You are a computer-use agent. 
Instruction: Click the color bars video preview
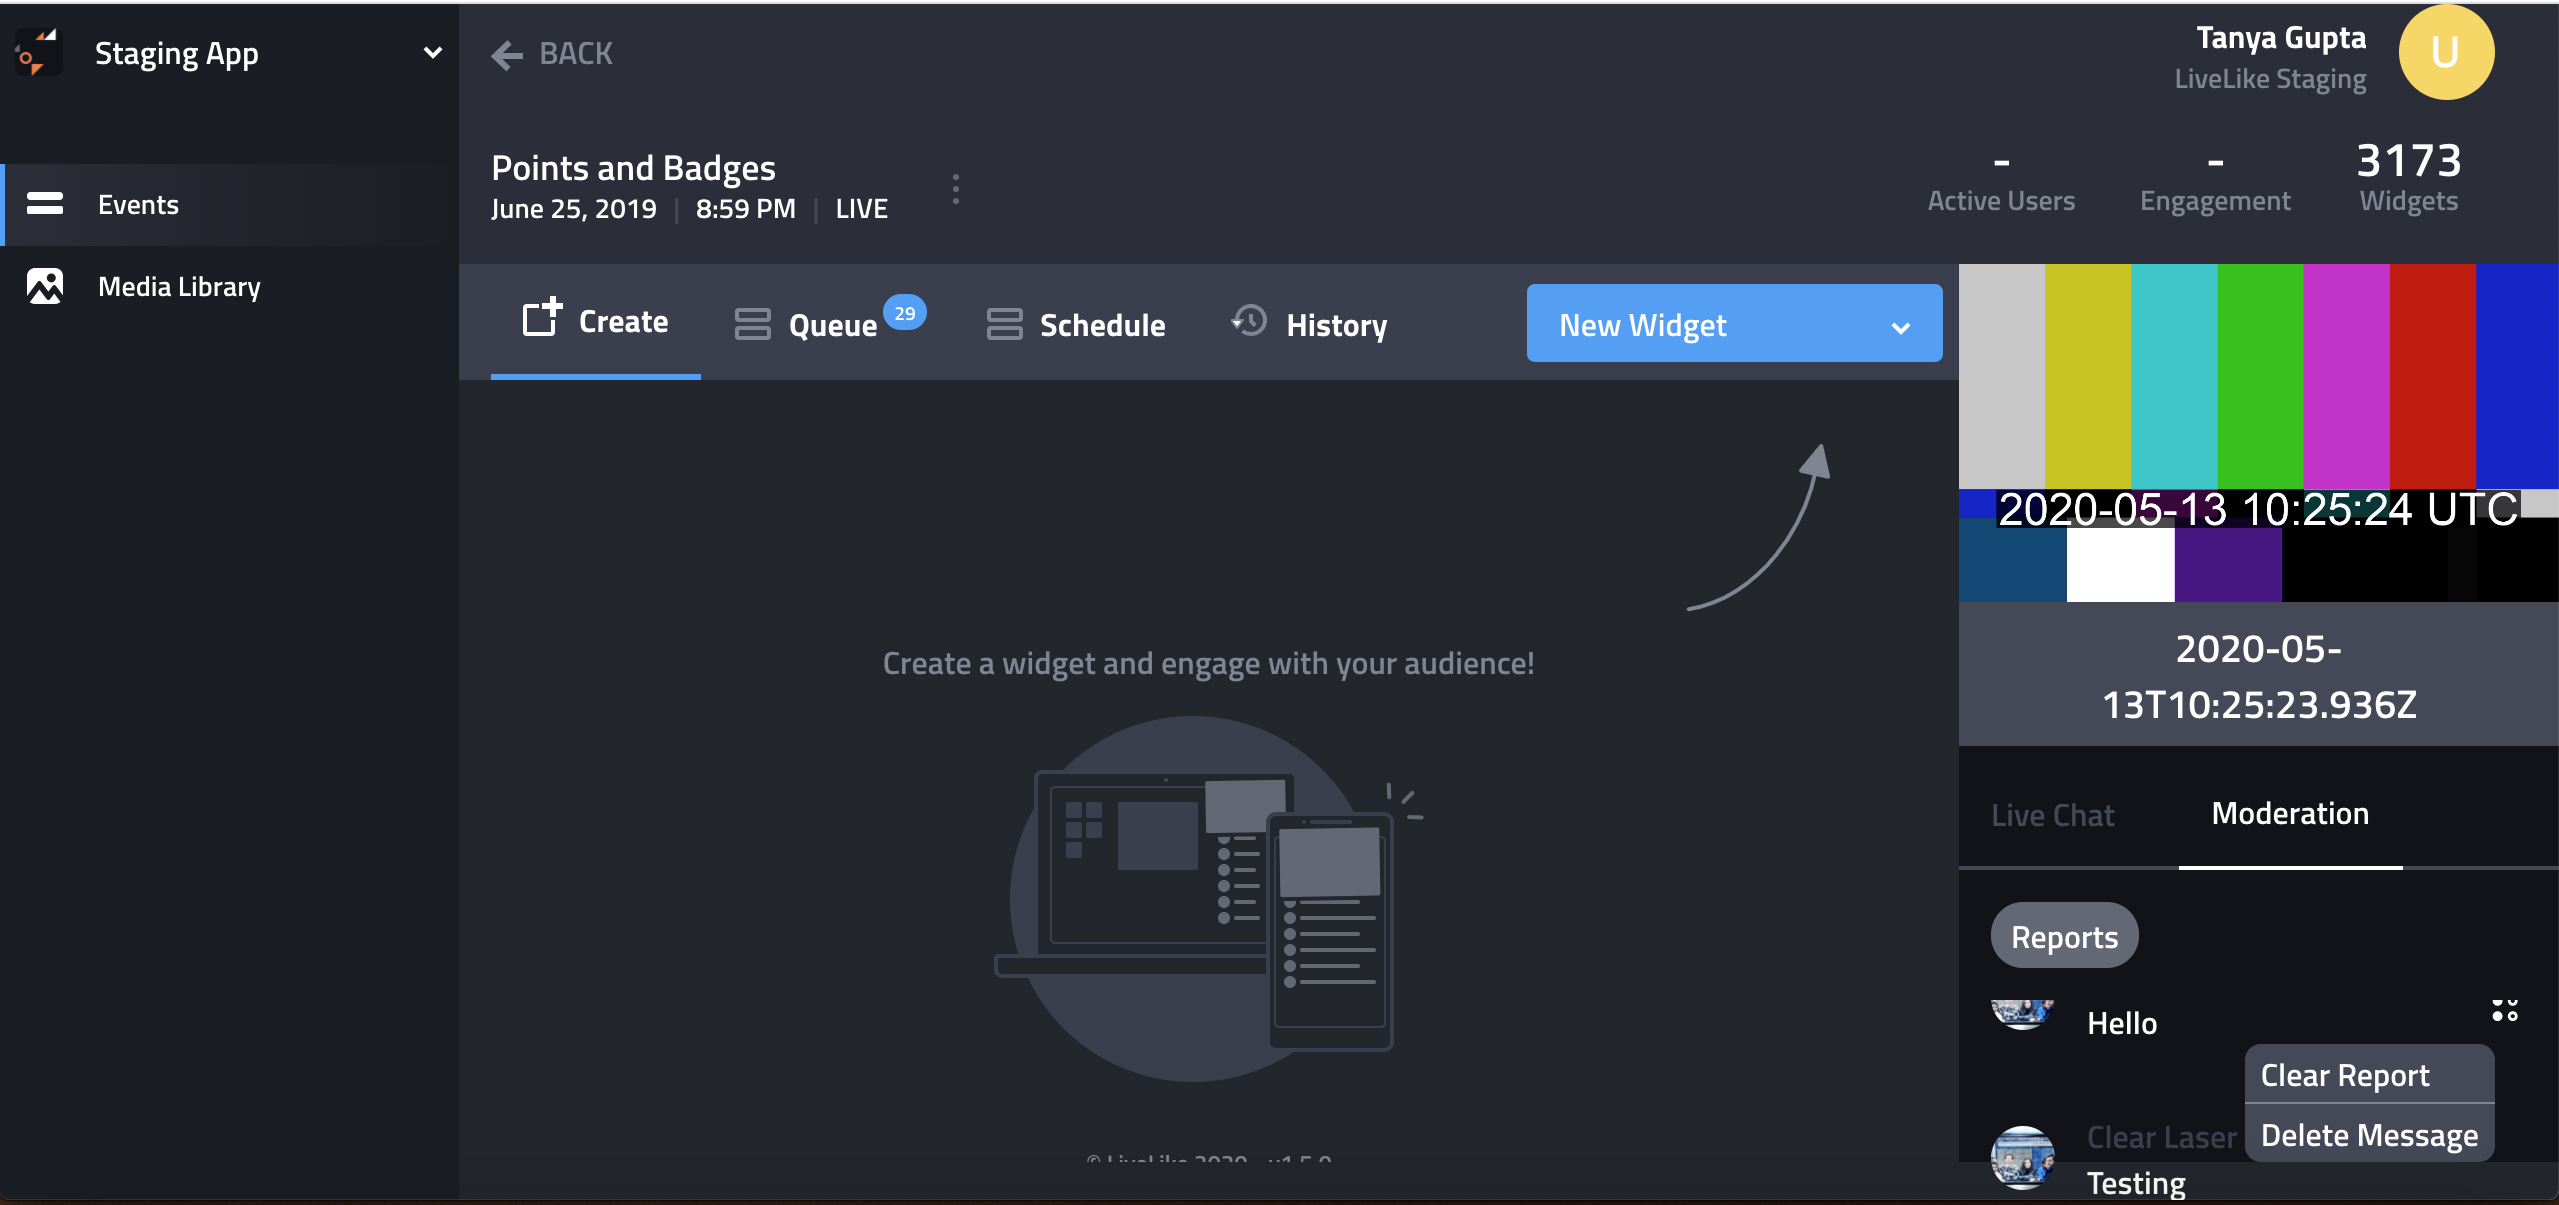pyautogui.click(x=2258, y=432)
